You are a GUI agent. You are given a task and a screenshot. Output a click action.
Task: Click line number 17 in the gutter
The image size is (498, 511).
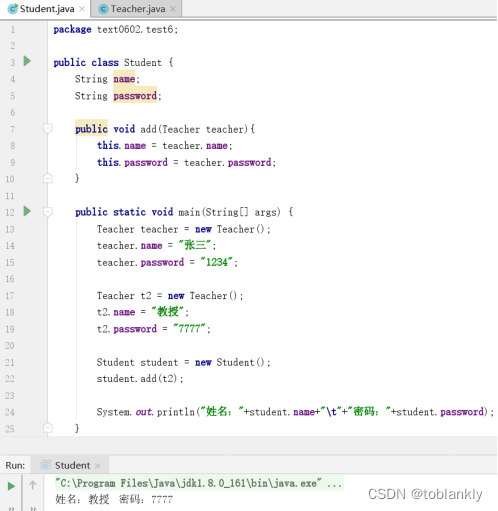[10, 296]
